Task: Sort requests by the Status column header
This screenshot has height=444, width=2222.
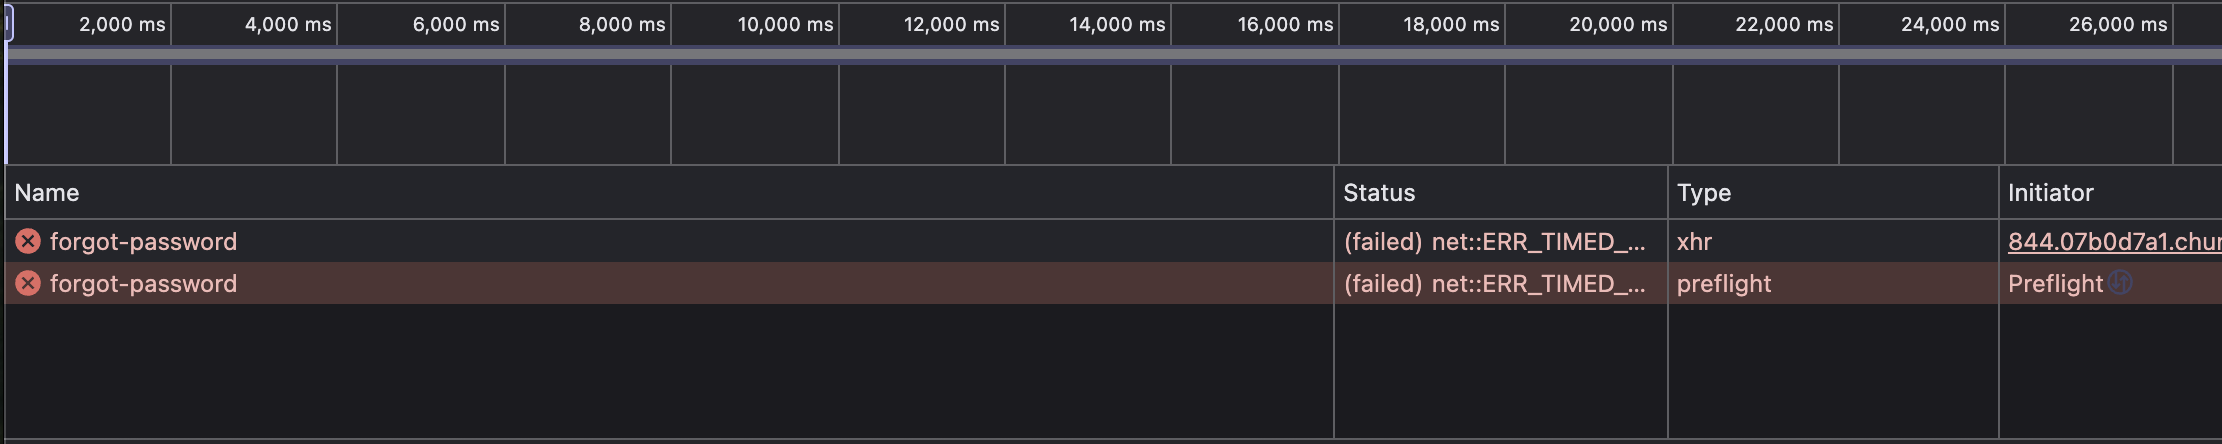Action: pyautogui.click(x=1379, y=193)
